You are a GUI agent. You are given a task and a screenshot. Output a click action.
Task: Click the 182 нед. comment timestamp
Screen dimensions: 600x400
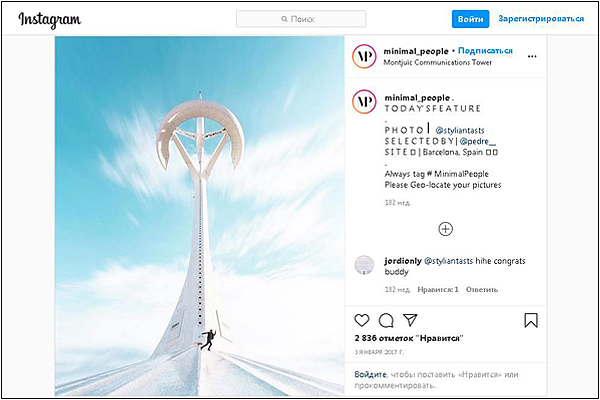point(398,289)
